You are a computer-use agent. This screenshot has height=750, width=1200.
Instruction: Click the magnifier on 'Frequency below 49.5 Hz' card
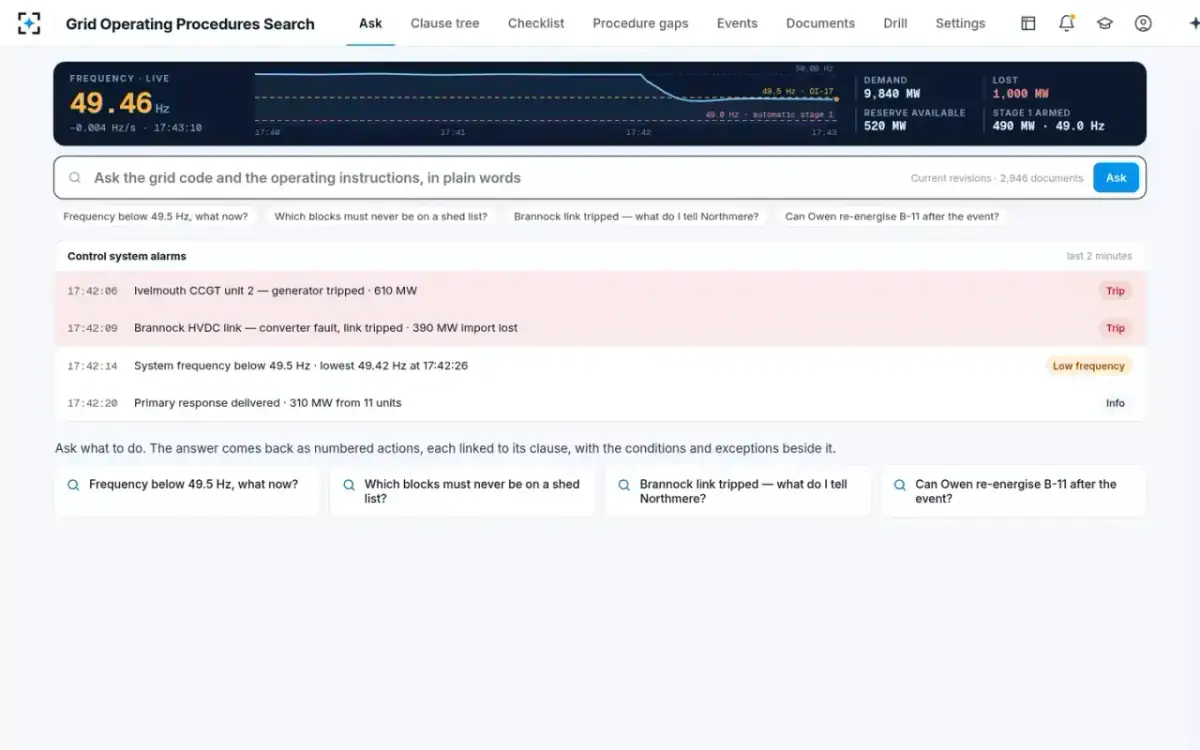[73, 484]
